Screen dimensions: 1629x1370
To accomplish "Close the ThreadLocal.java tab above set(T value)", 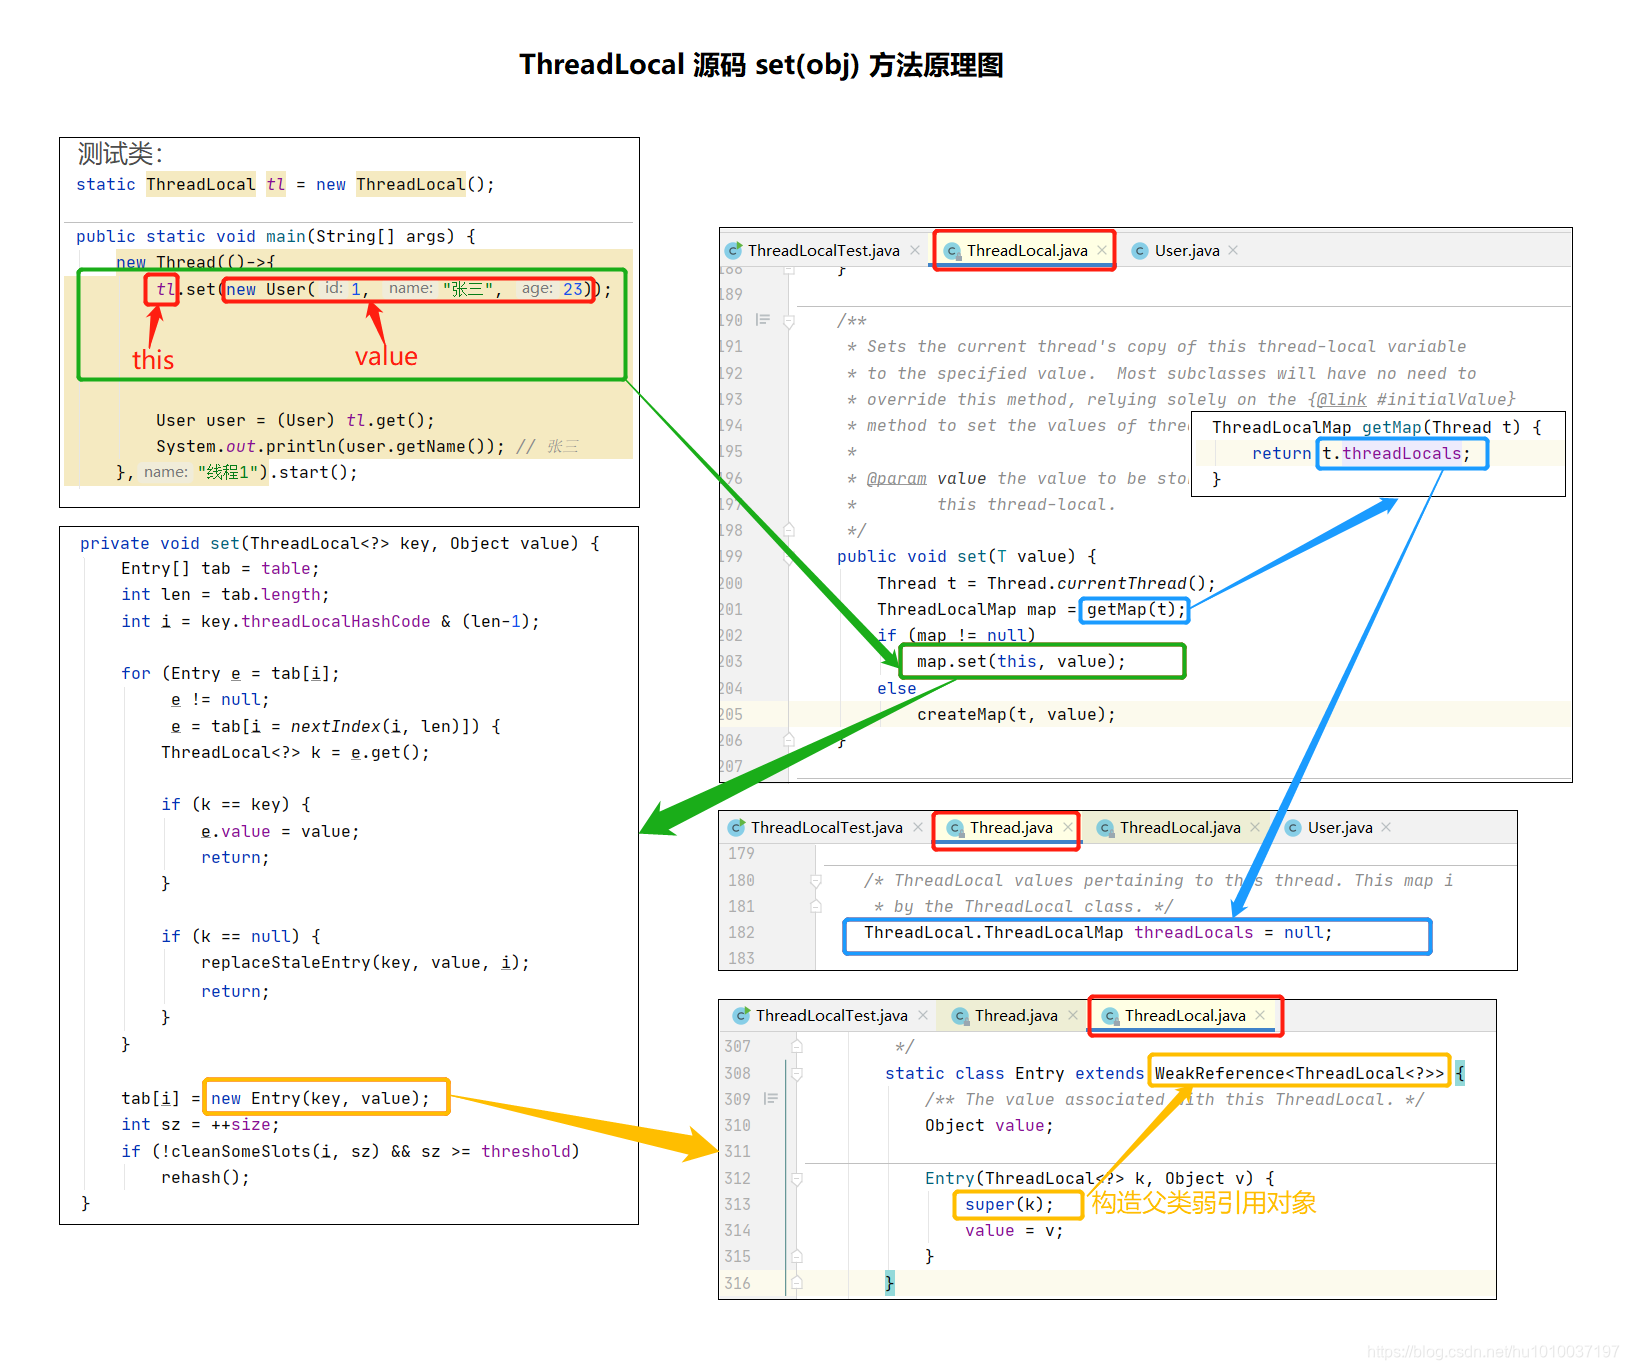I will click(1102, 250).
